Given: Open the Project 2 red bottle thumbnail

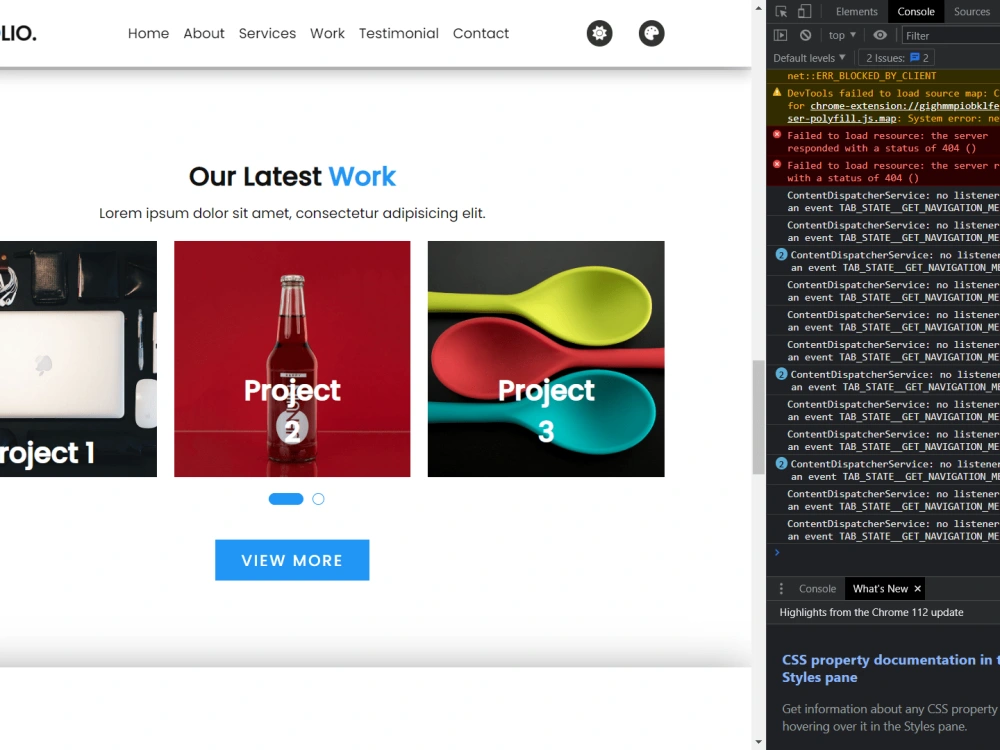Looking at the screenshot, I should pyautogui.click(x=292, y=358).
